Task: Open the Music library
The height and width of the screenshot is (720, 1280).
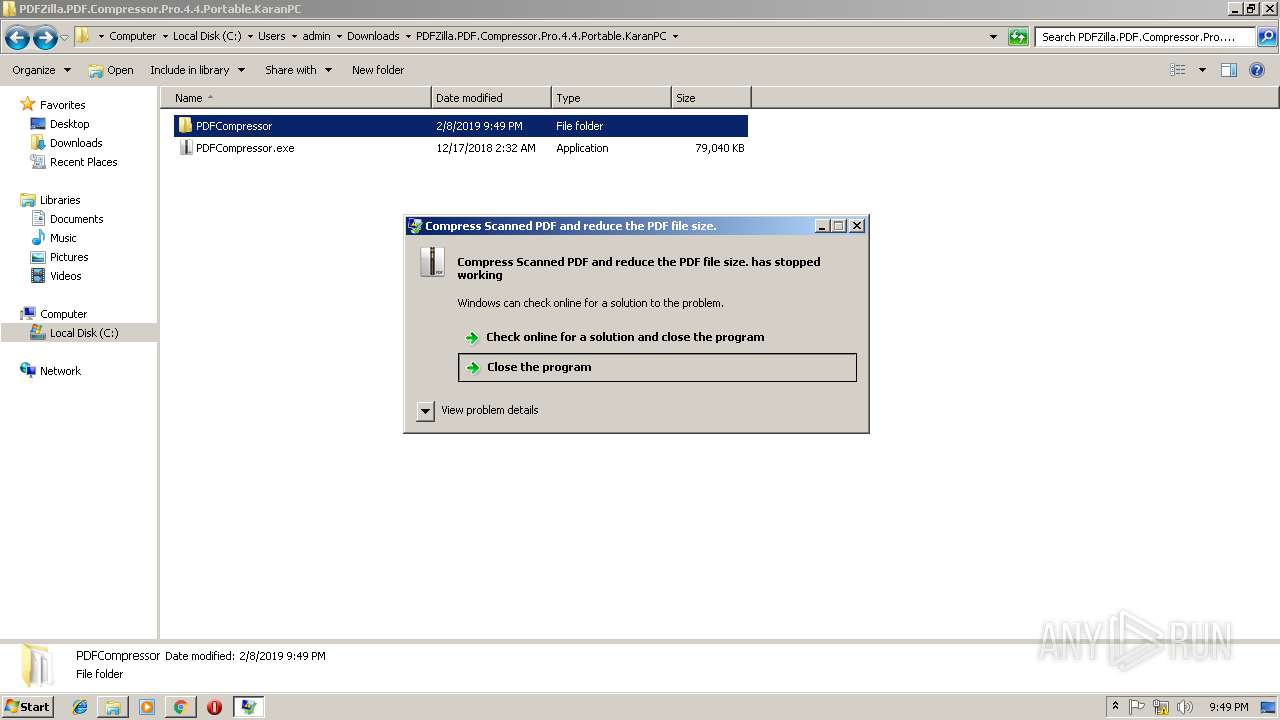Action: [x=63, y=238]
